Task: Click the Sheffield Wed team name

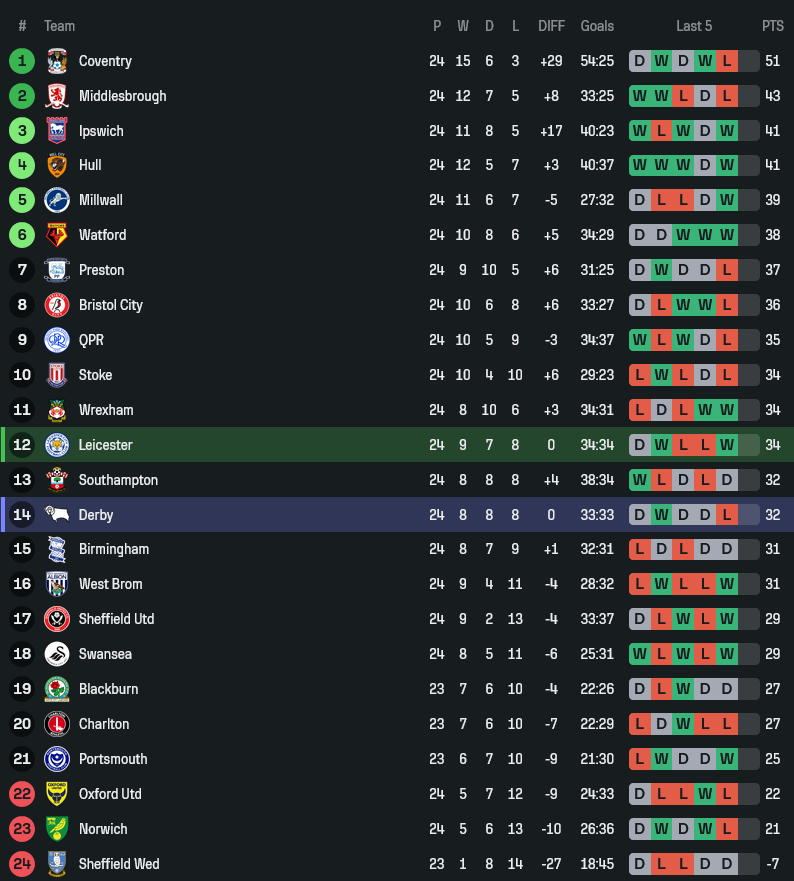Action: point(119,864)
